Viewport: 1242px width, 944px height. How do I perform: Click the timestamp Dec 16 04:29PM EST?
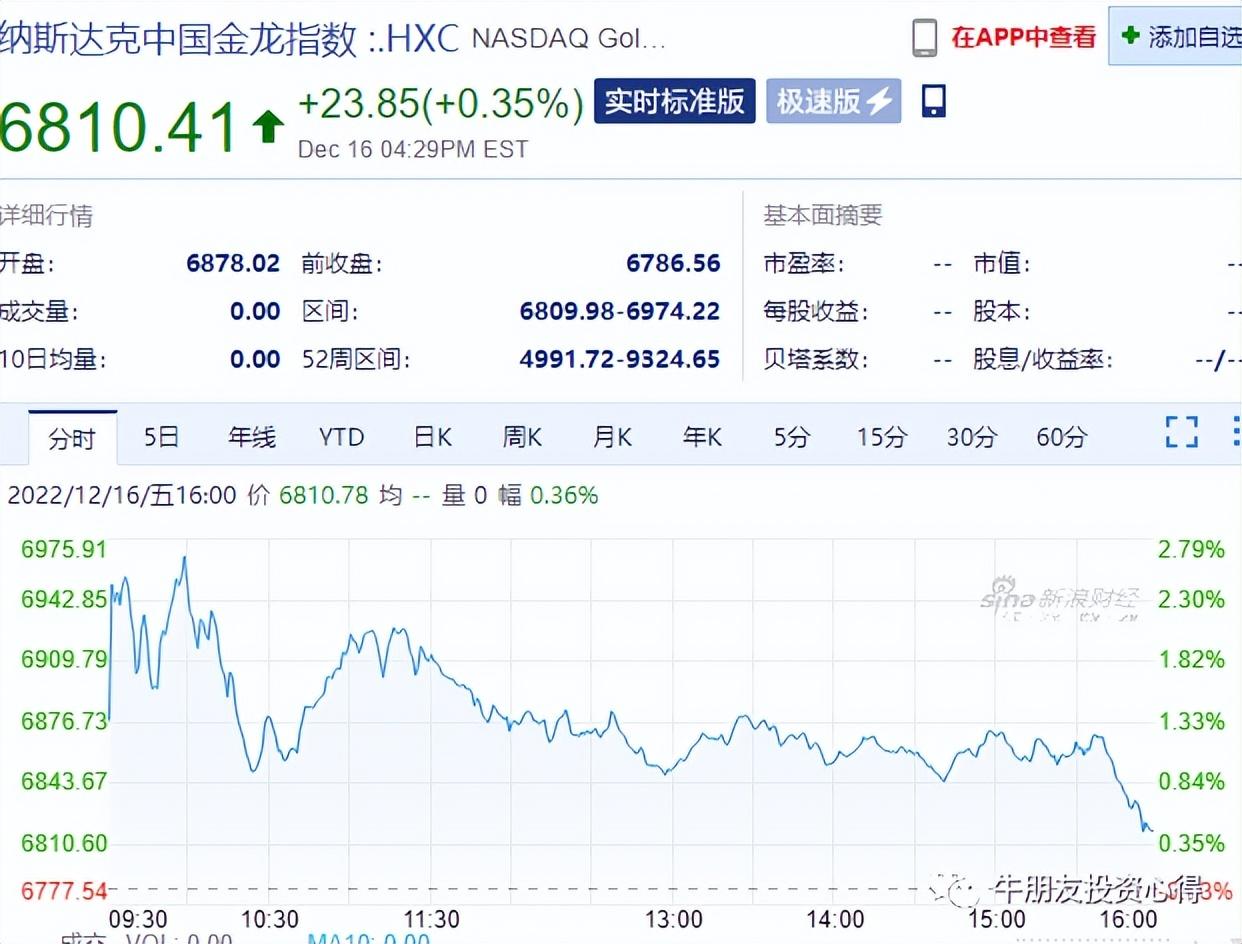[x=413, y=149]
